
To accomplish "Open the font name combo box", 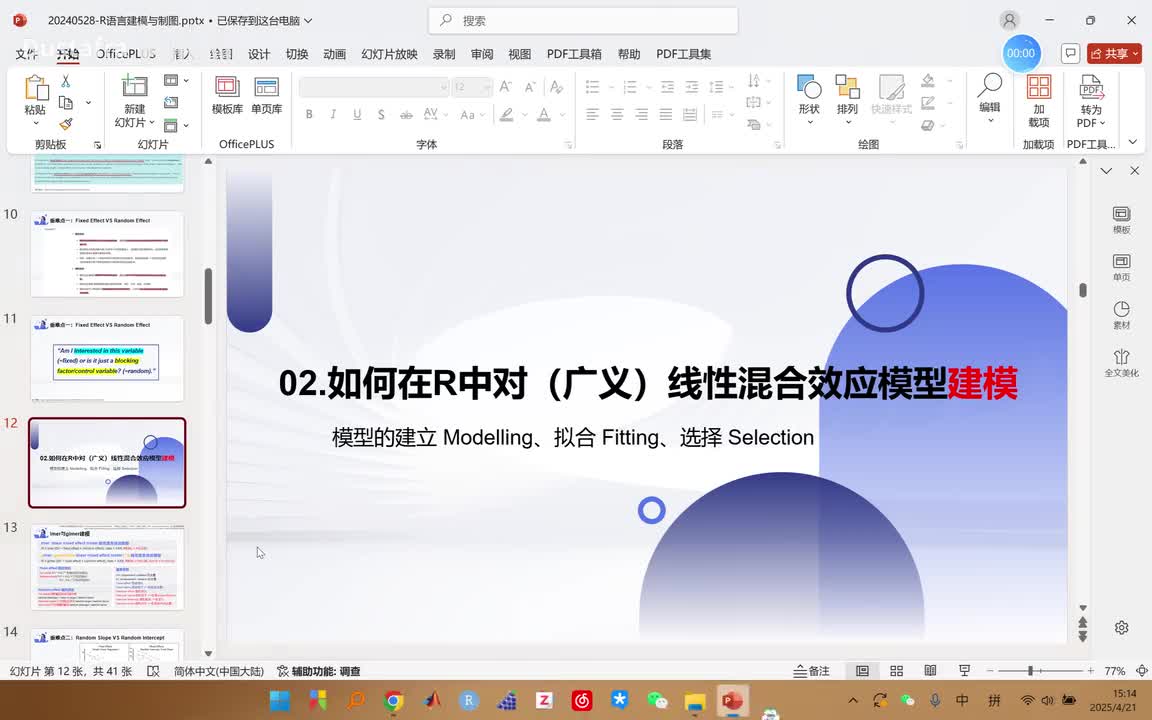I will point(374,87).
